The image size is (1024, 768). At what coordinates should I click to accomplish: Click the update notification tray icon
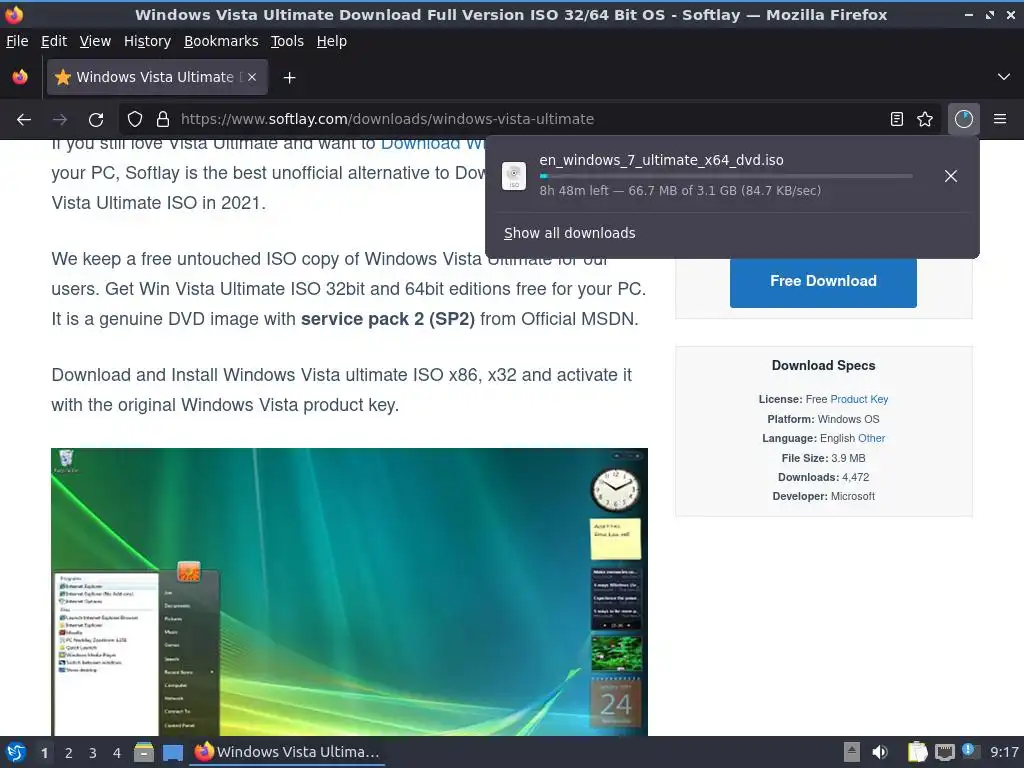pyautogui.click(x=970, y=751)
